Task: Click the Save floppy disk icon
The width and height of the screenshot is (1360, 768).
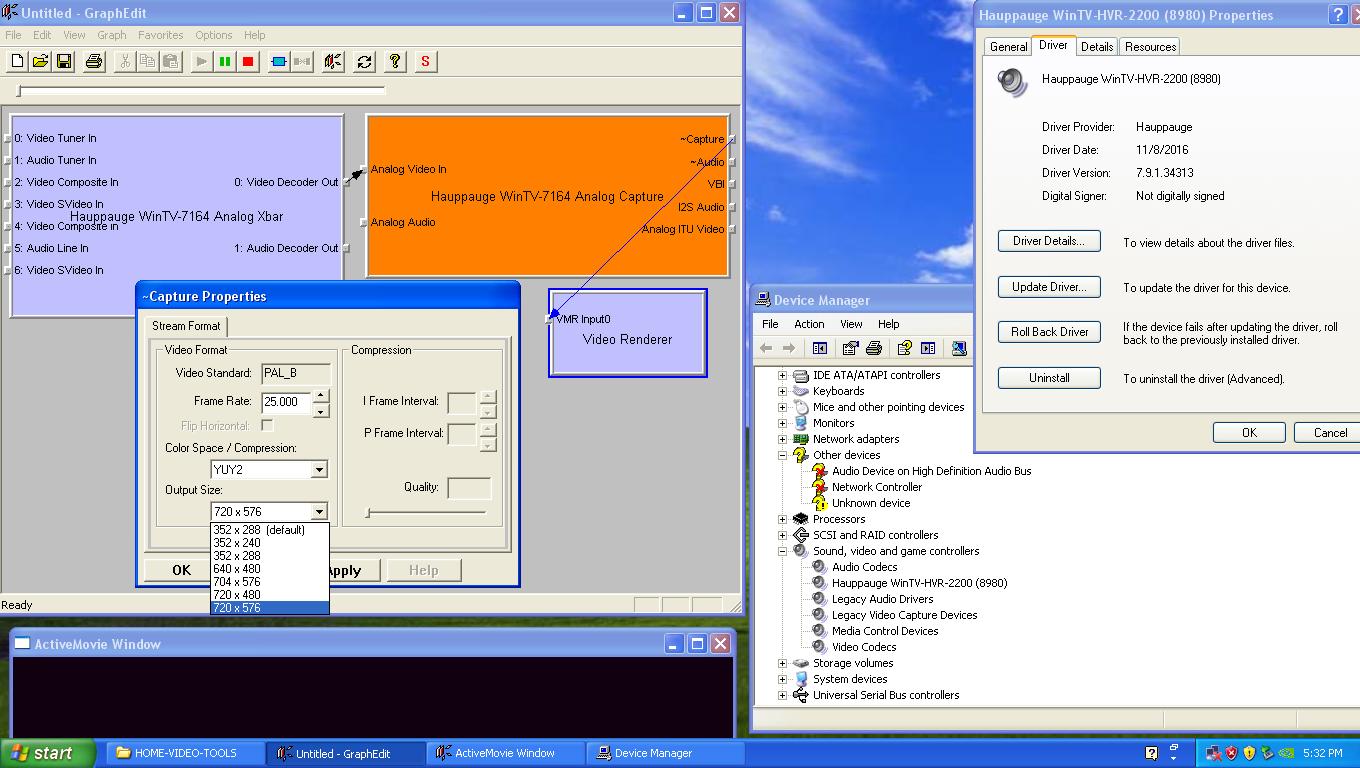Action: [63, 62]
